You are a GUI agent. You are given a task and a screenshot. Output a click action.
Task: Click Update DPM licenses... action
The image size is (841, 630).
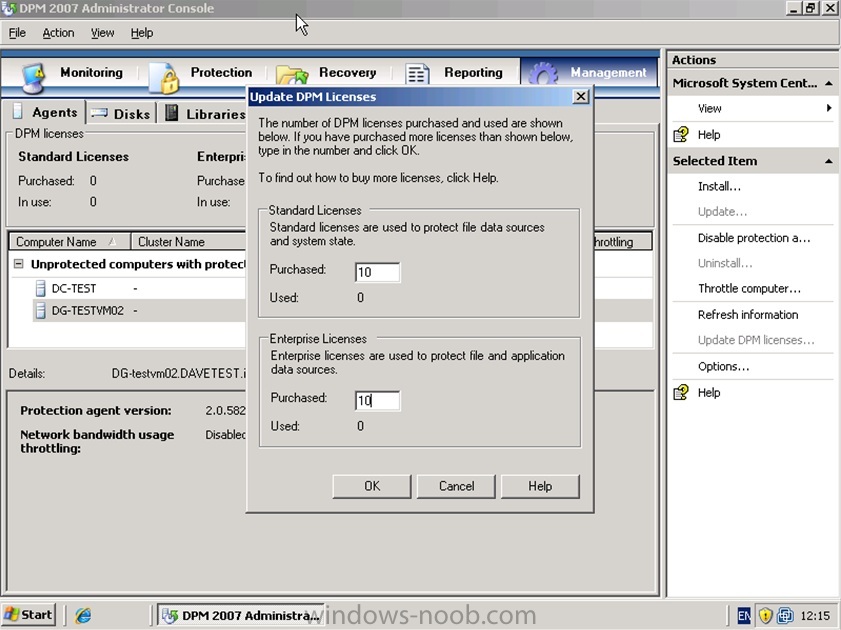[756, 340]
